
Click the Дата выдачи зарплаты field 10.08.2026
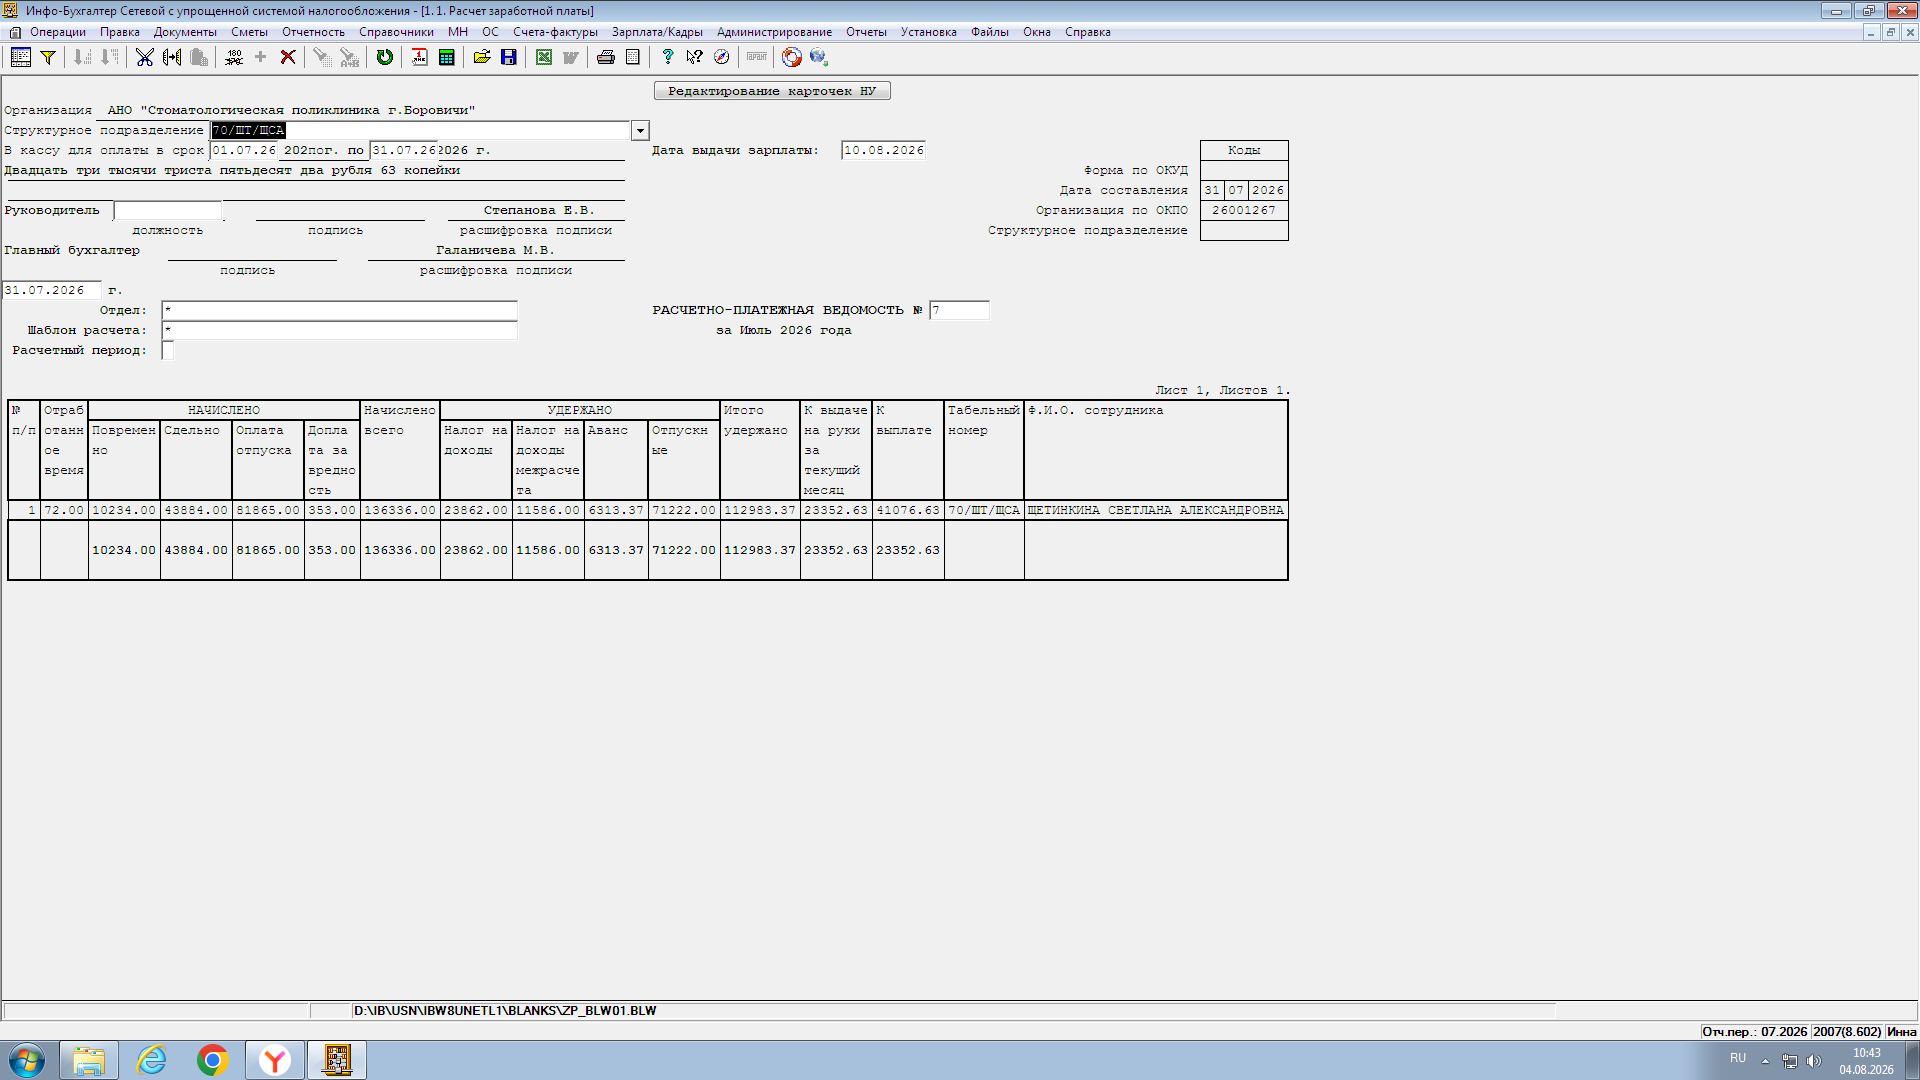coord(883,150)
